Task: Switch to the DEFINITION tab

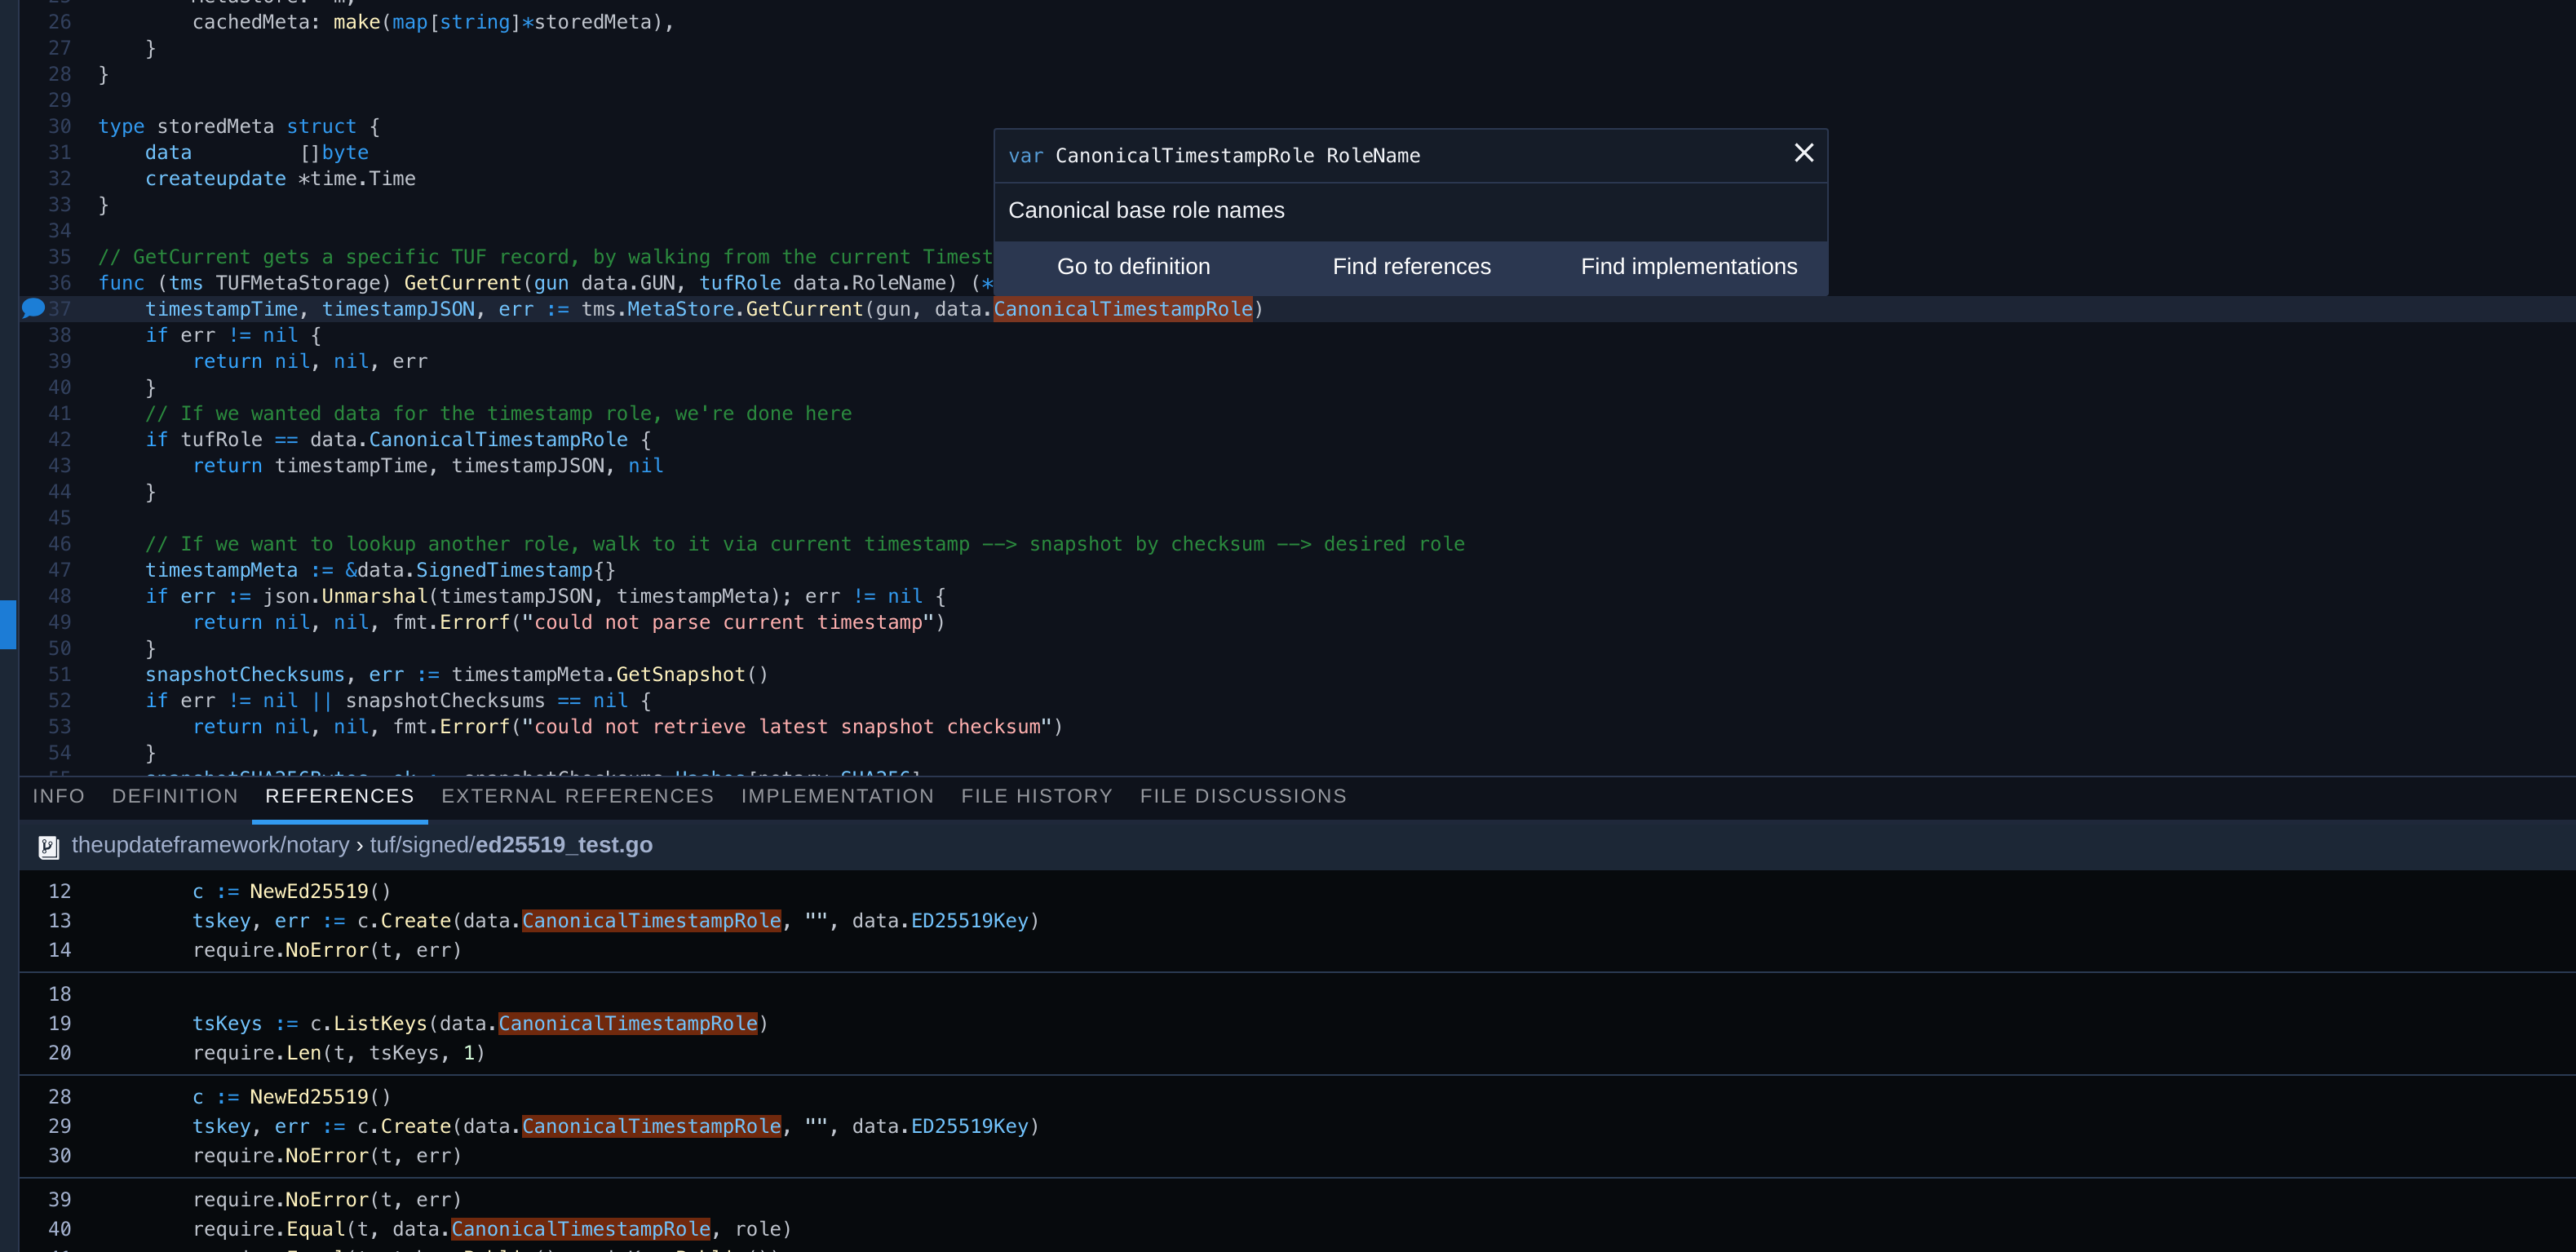Action: [x=174, y=796]
